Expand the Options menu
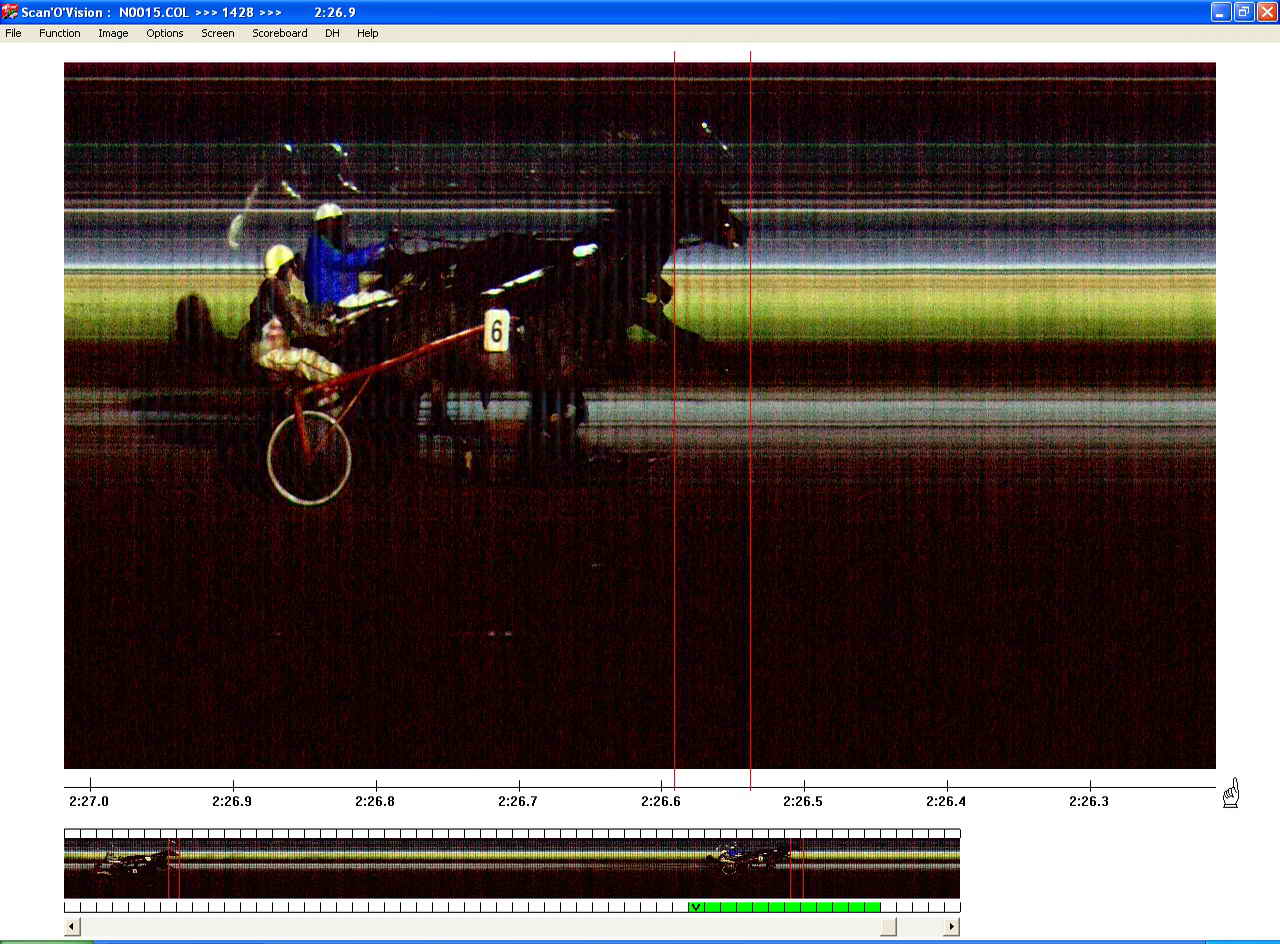This screenshot has width=1280, height=944. click(165, 33)
